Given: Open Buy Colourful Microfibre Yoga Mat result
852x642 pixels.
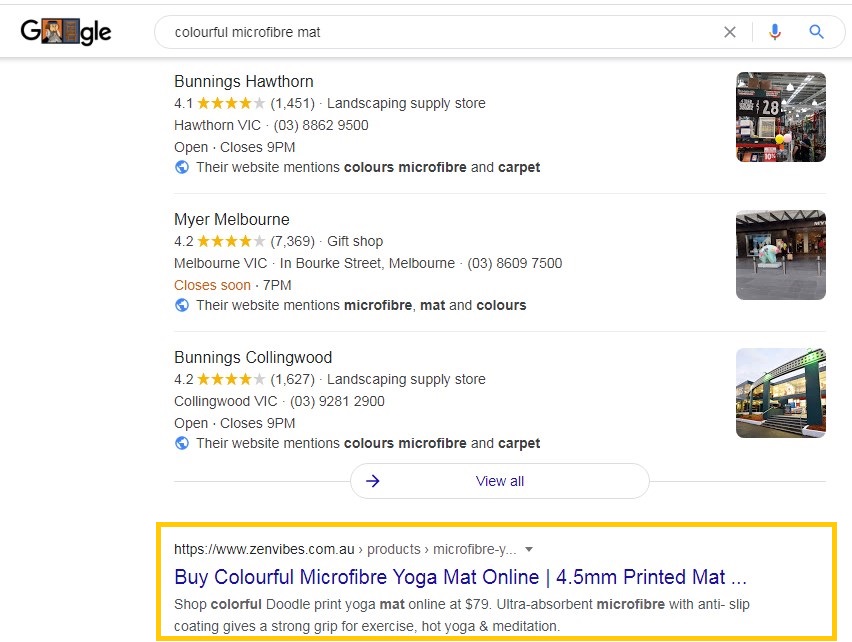Looking at the screenshot, I should click(460, 577).
